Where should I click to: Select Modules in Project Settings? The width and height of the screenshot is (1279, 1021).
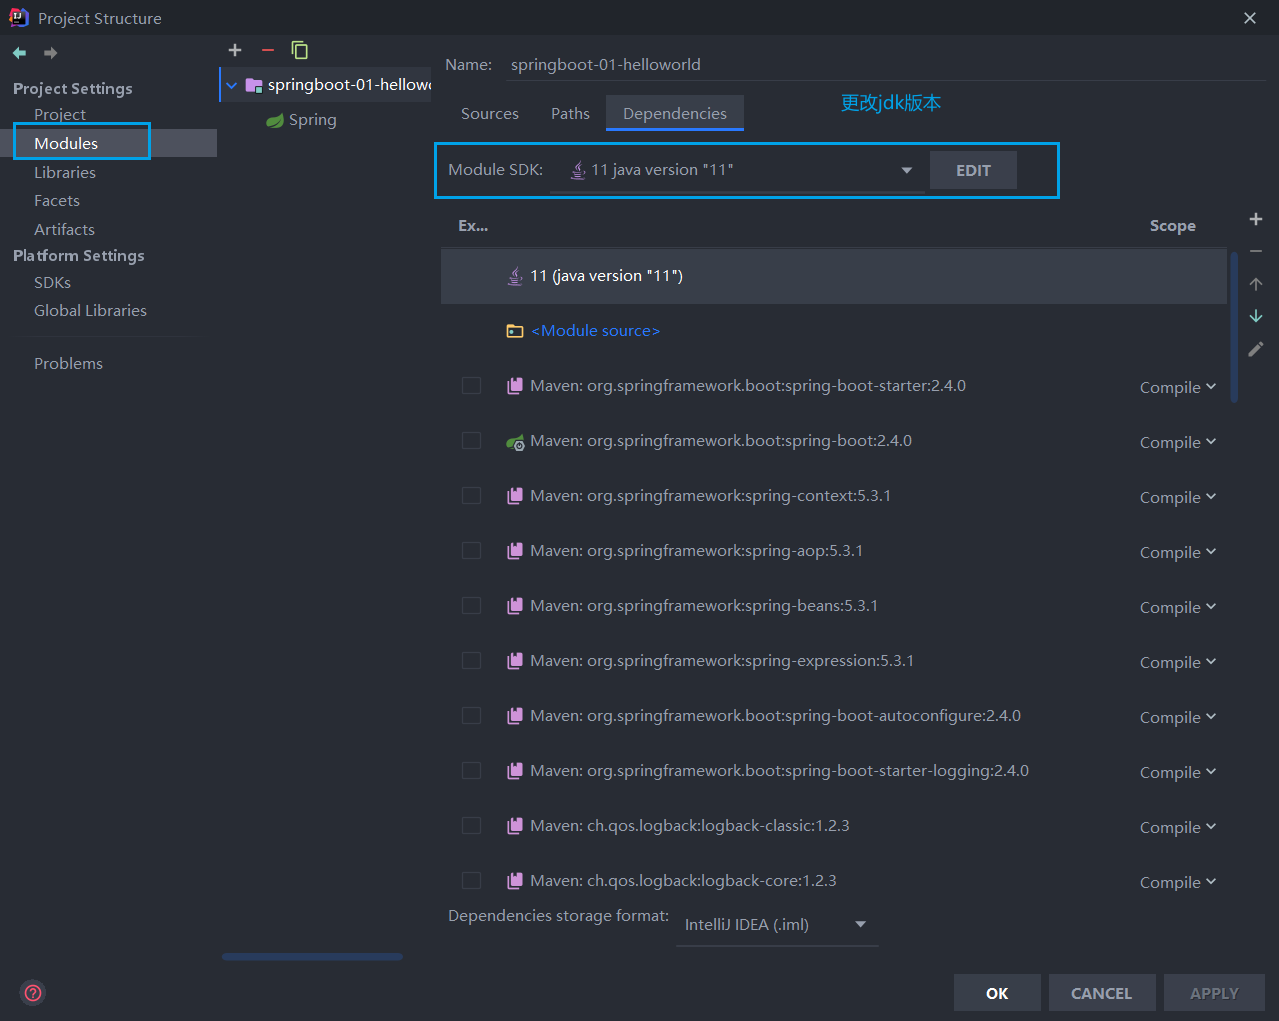(66, 143)
